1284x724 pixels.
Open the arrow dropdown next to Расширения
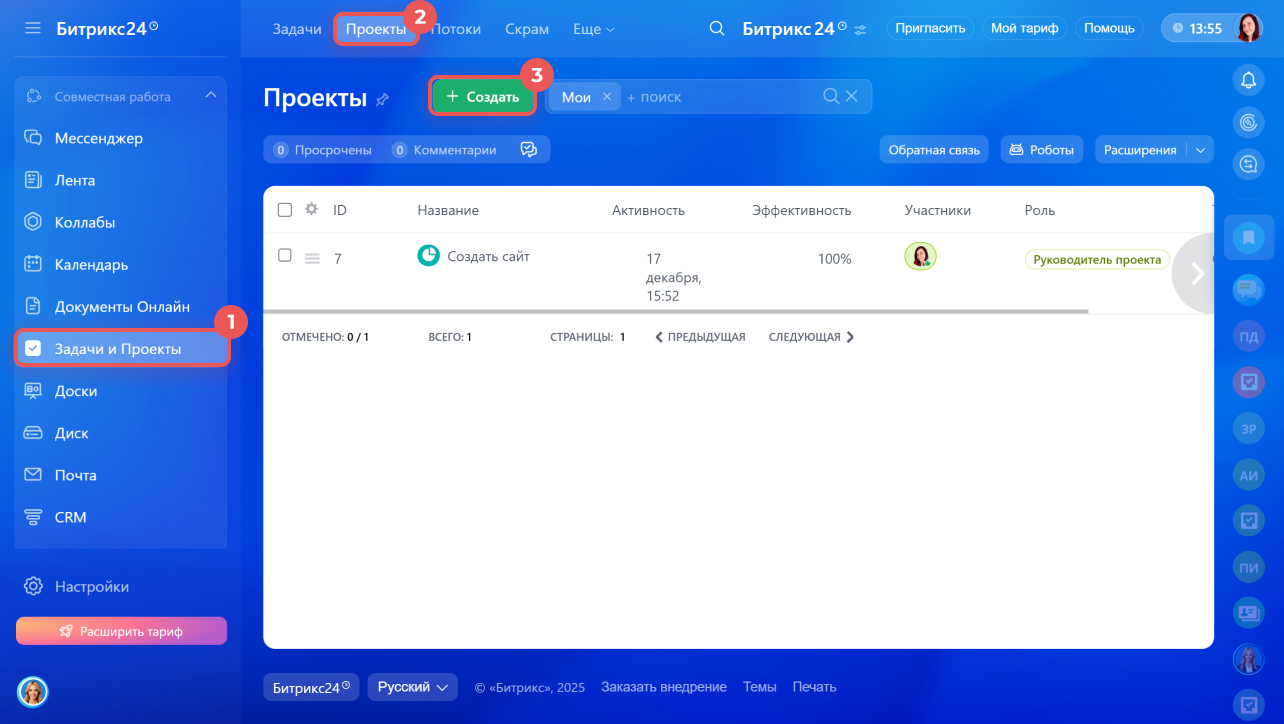pyautogui.click(x=1201, y=150)
